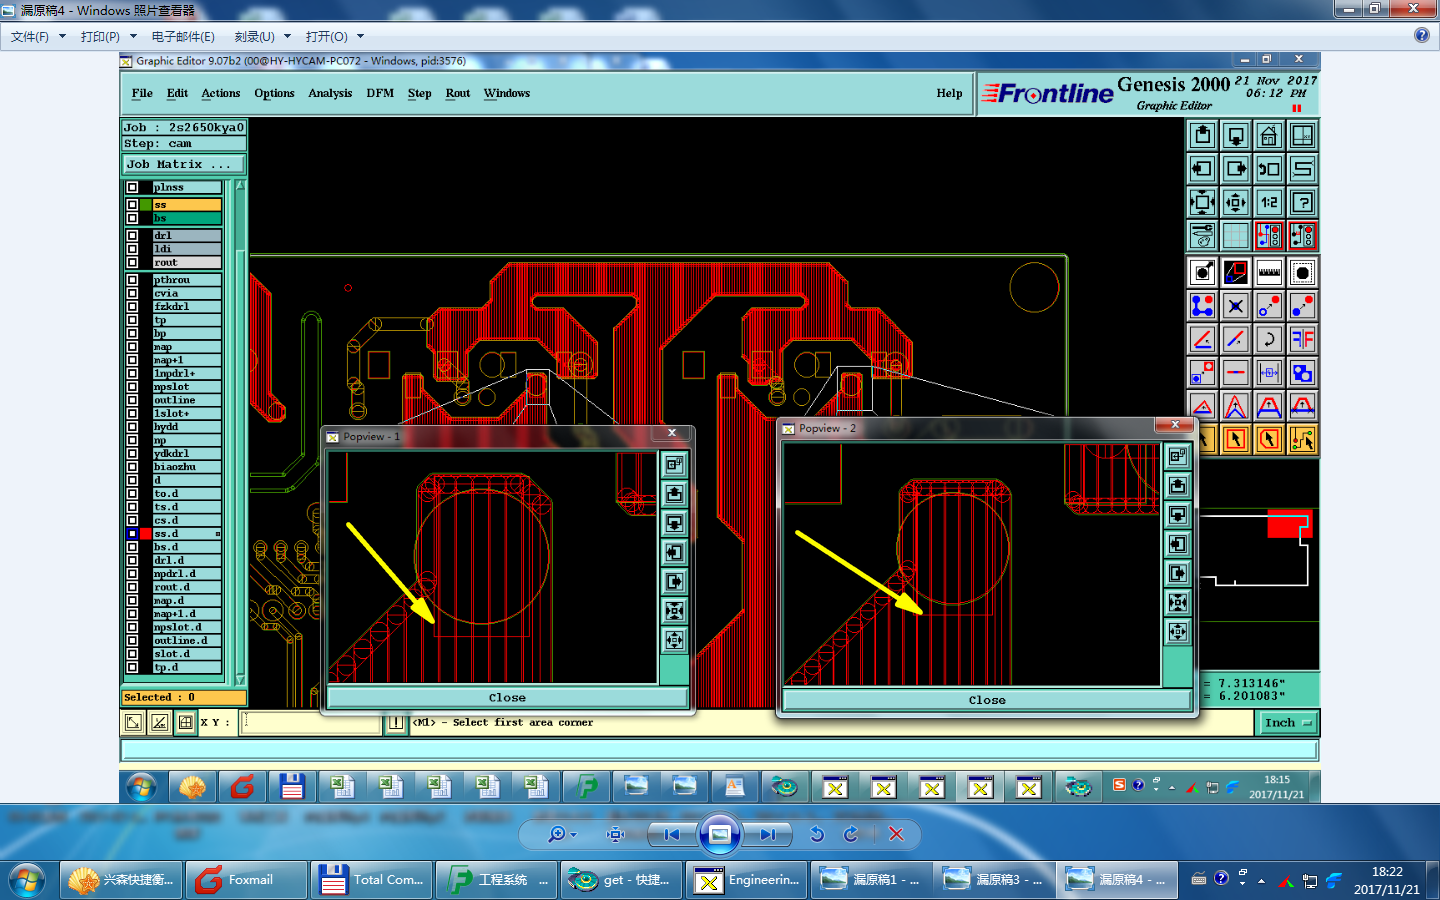The image size is (1440, 900).
Task: Show hidden icons in system tray
Action: (x=1261, y=881)
